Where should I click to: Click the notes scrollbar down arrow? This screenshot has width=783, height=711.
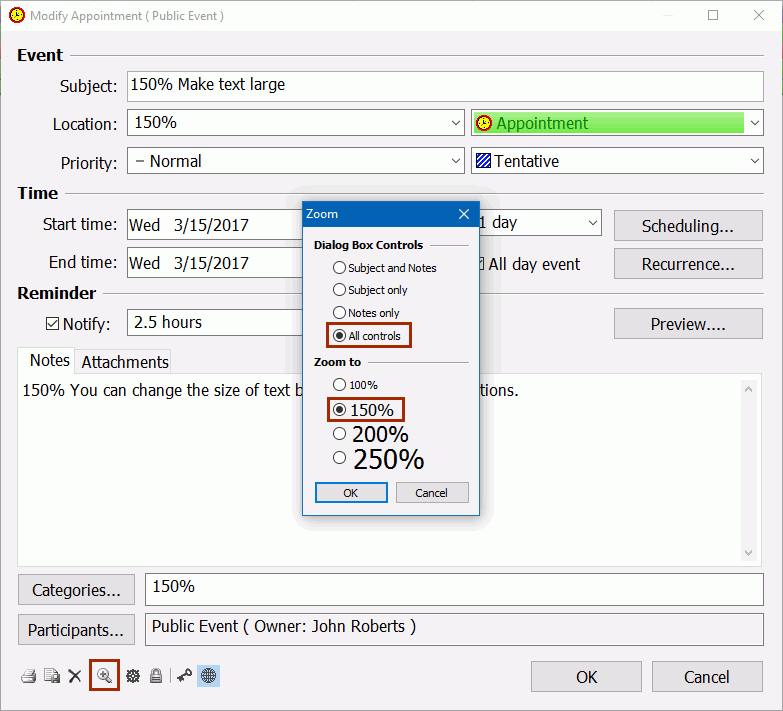coord(748,552)
